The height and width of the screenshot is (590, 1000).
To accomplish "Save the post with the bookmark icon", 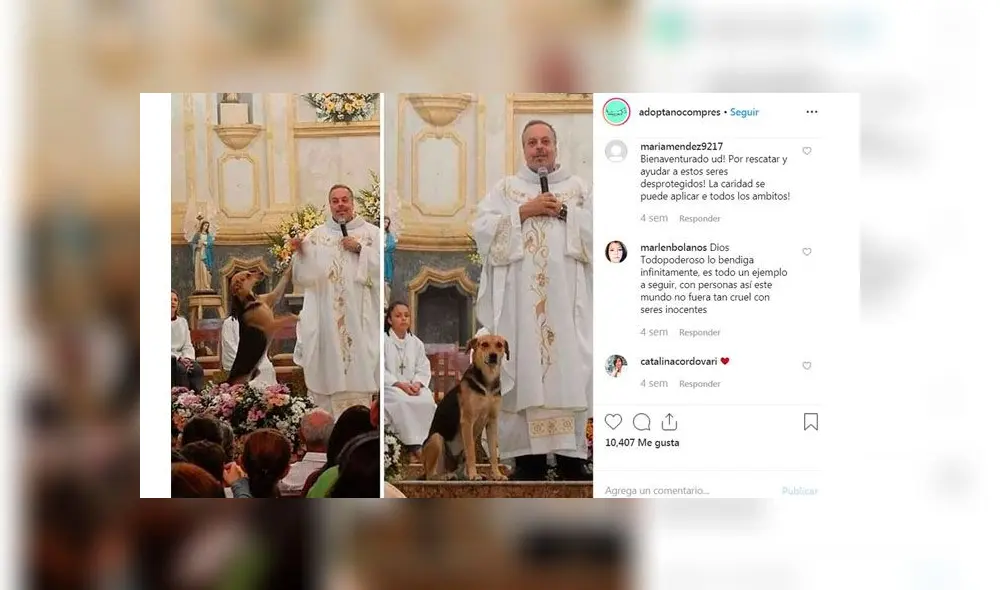I will point(811,422).
